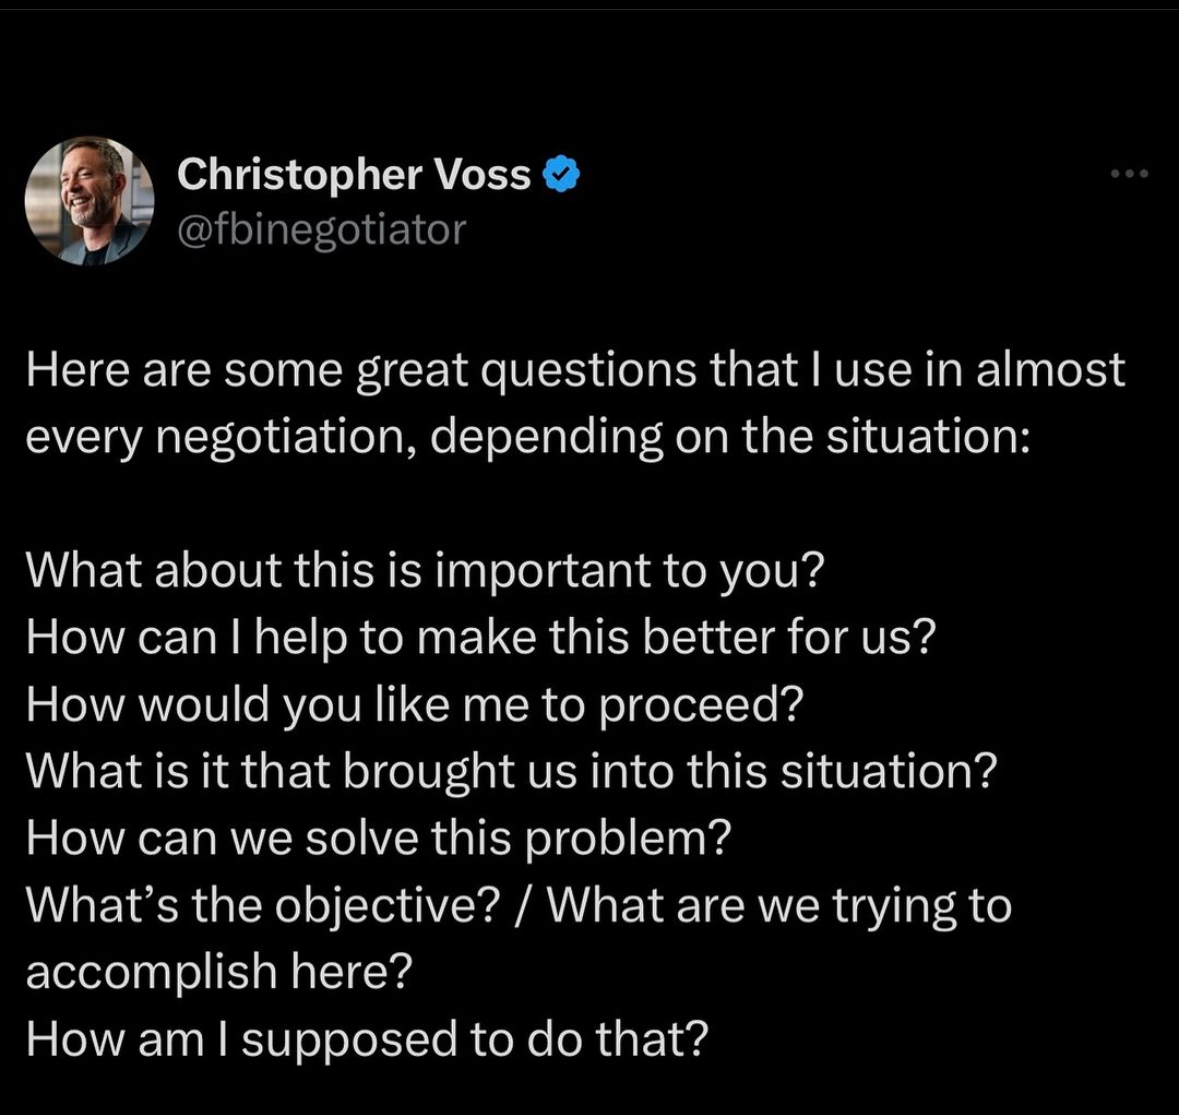Click "What is it that brought us" question

click(302, 772)
